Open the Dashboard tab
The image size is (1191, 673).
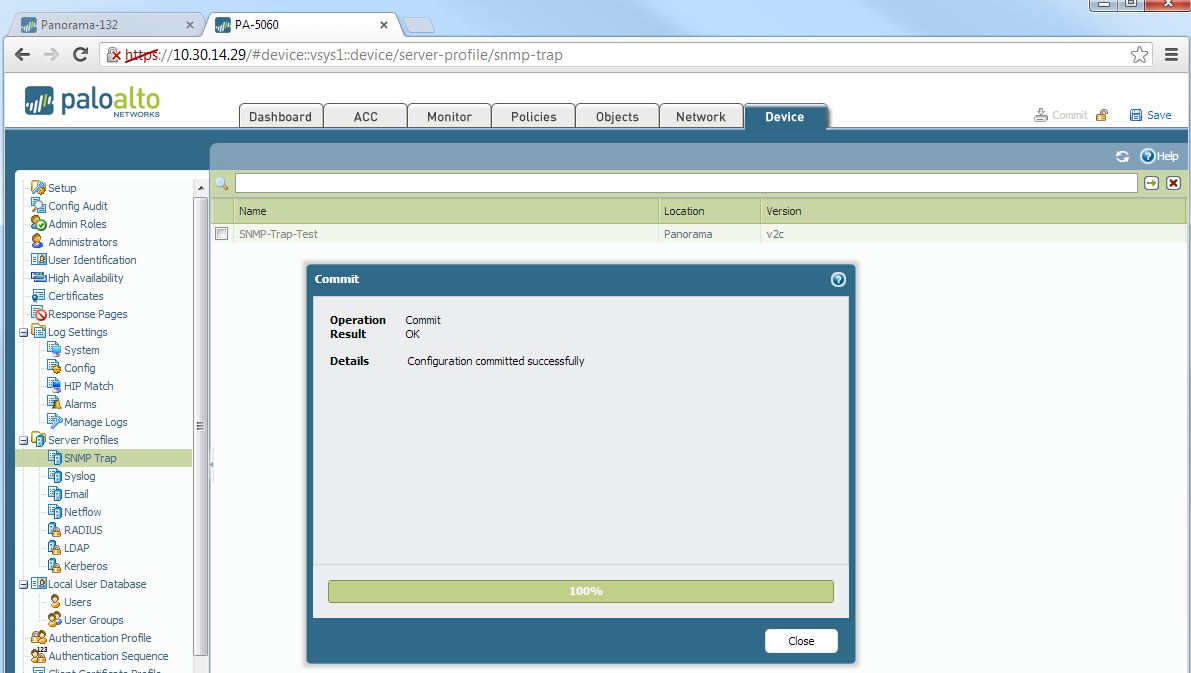(280, 116)
